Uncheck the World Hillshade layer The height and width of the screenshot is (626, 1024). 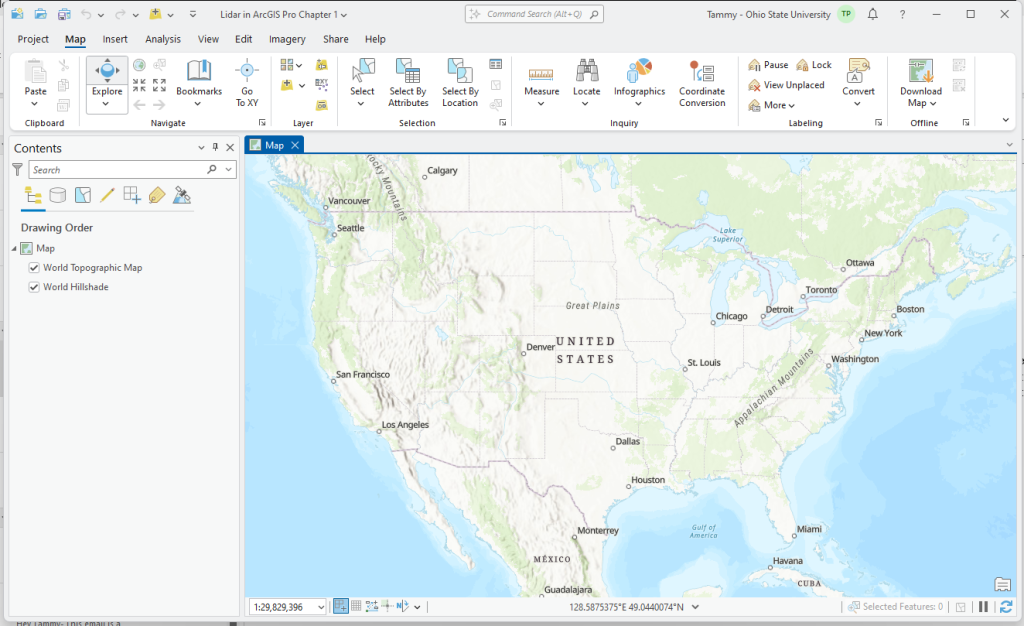click(34, 287)
